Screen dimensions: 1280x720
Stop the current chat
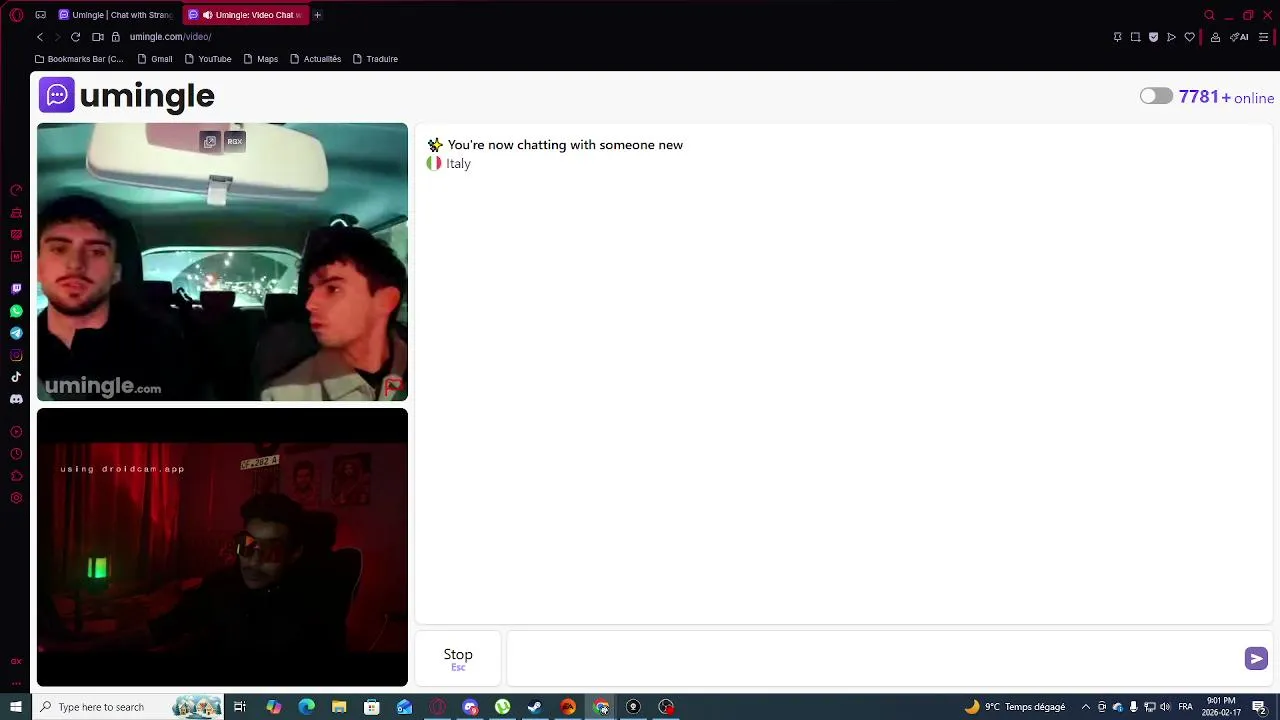pyautogui.click(x=458, y=658)
